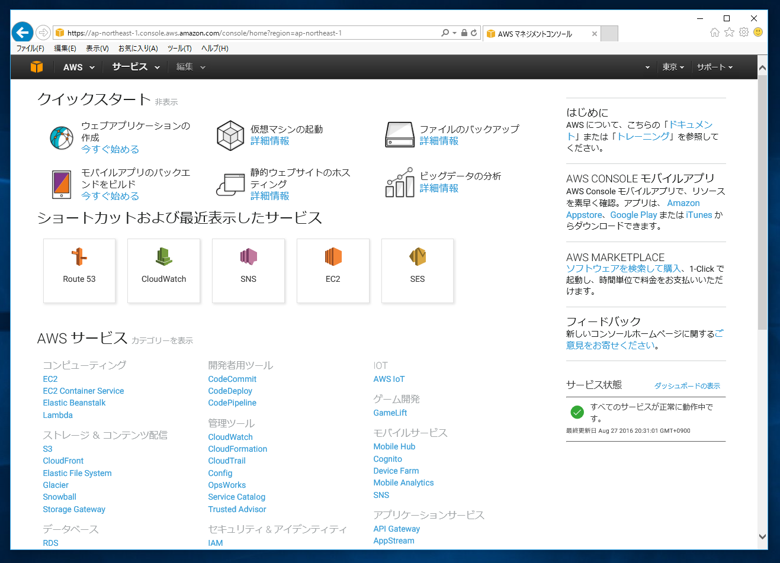Expand the サービス dropdown menu
Screen dimensions: 780x563
point(136,67)
